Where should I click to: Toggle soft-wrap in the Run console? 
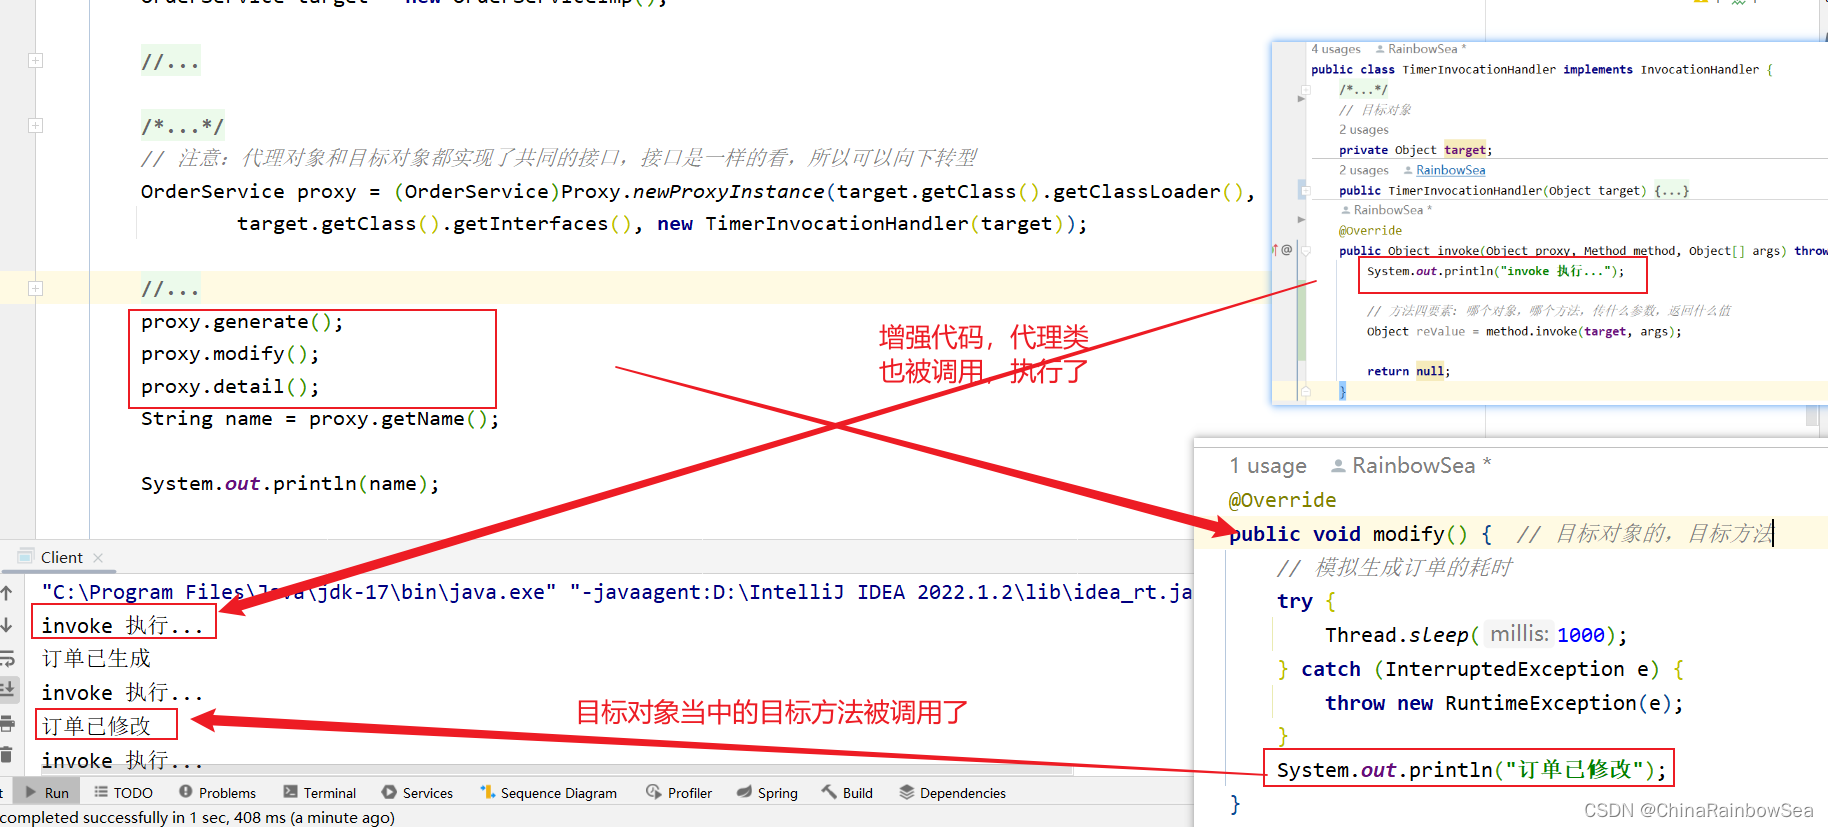click(6, 658)
